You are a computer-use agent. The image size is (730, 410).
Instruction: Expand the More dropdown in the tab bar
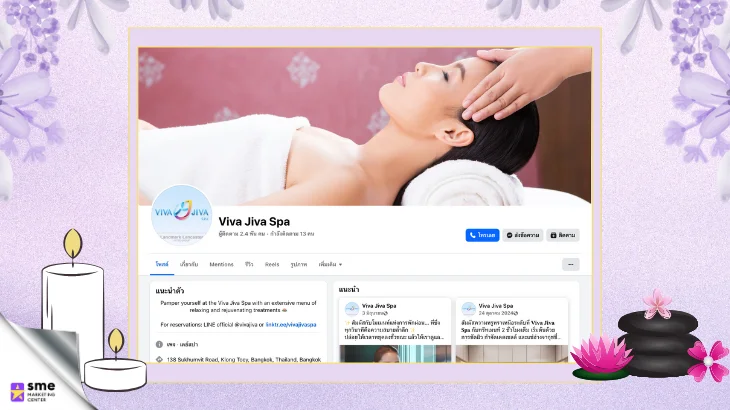point(329,265)
